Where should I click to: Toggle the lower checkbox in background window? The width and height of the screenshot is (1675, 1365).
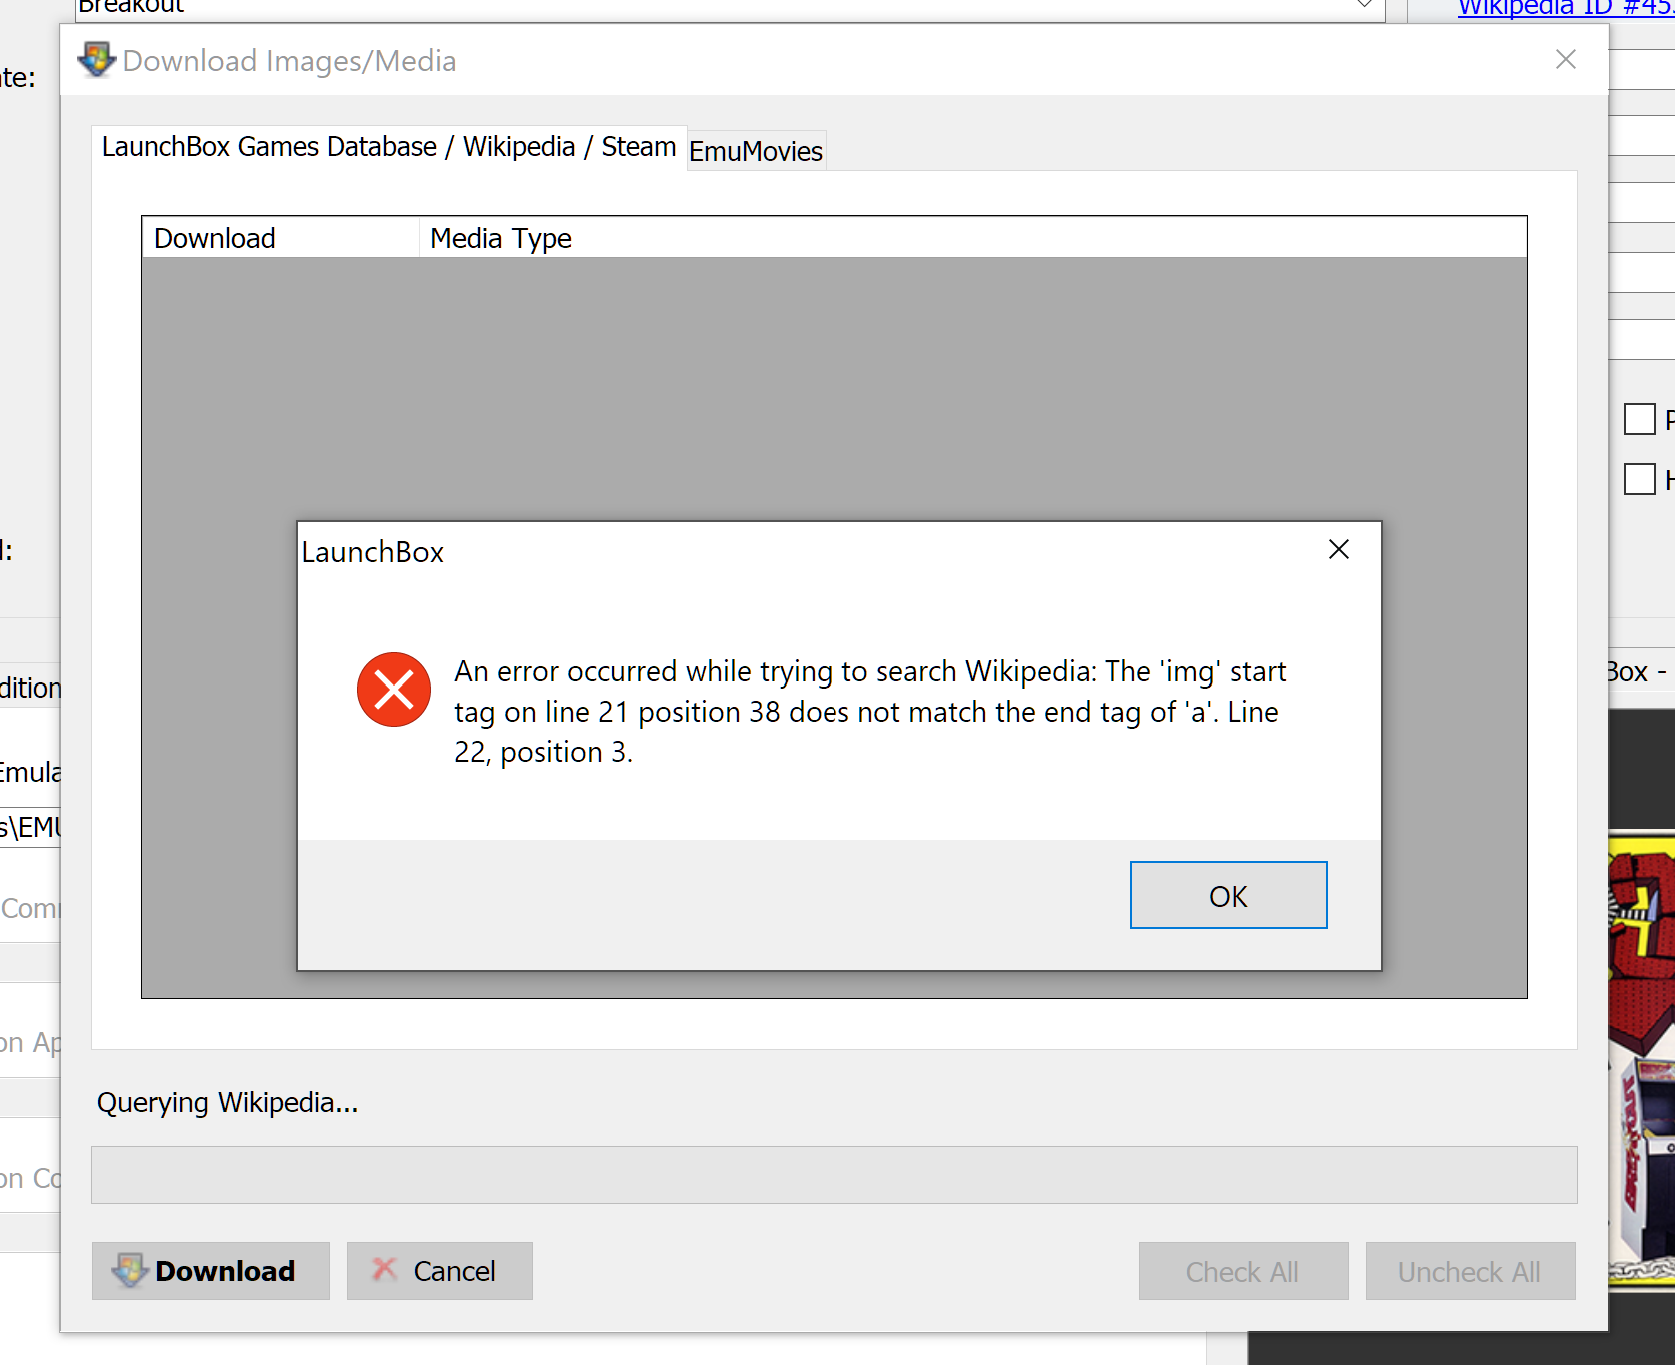1640,479
